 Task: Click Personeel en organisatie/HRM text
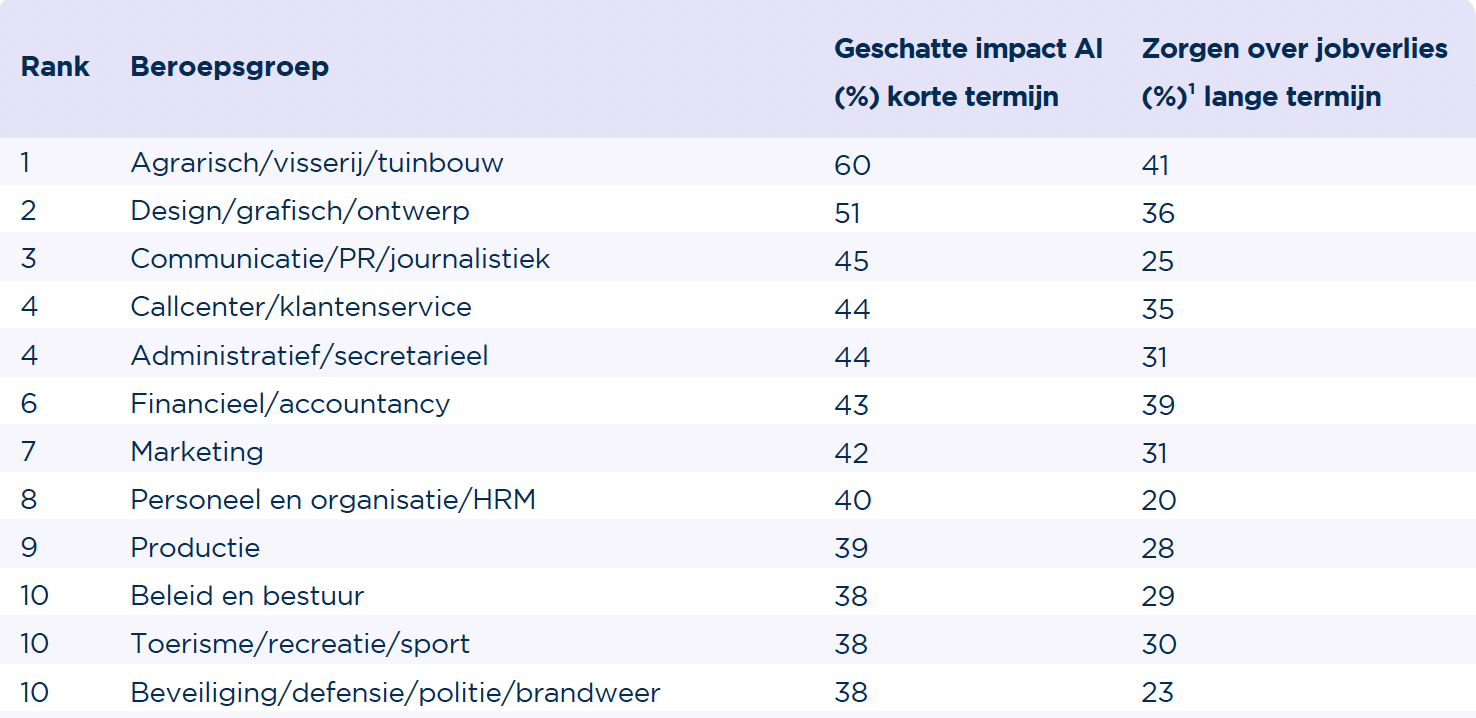(x=333, y=499)
